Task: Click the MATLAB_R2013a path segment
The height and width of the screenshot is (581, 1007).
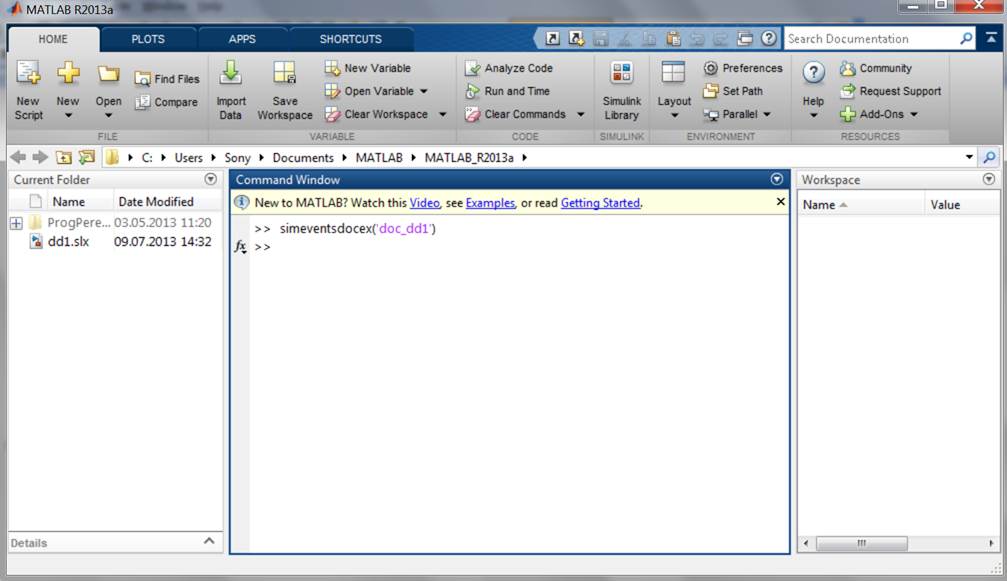Action: (x=469, y=158)
